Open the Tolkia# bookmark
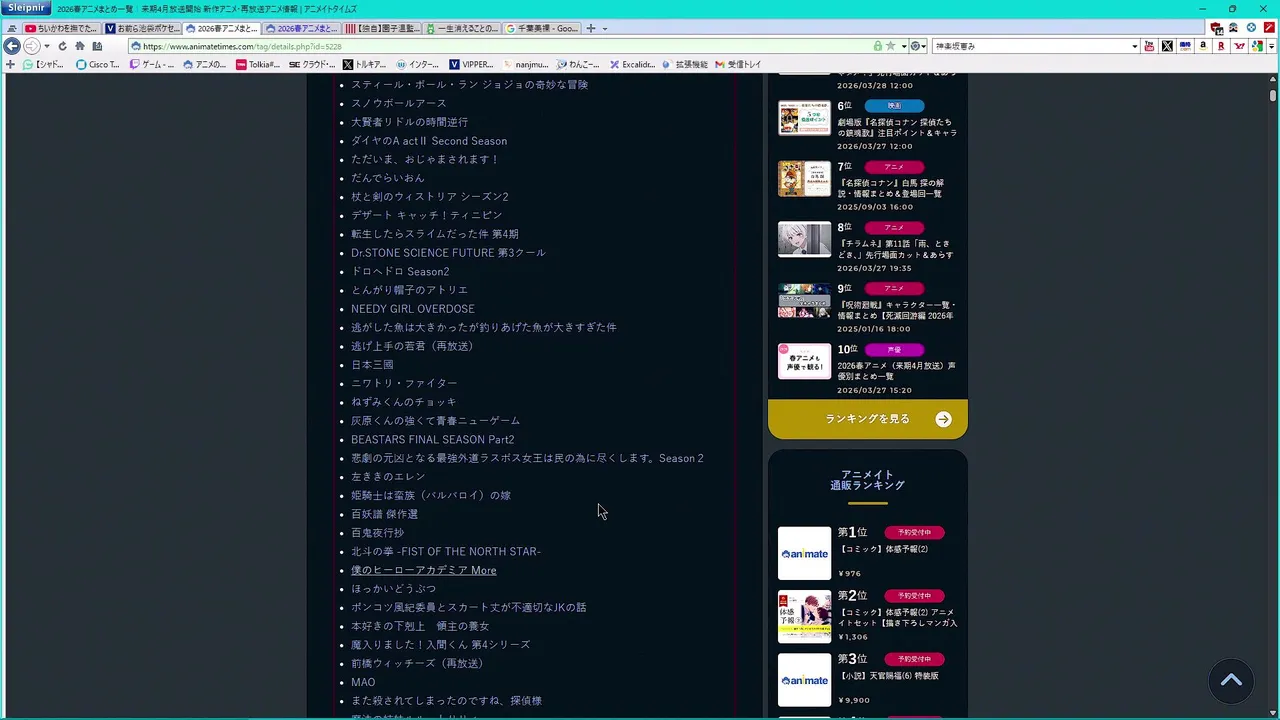Viewport: 1280px width, 720px height. tap(258, 64)
